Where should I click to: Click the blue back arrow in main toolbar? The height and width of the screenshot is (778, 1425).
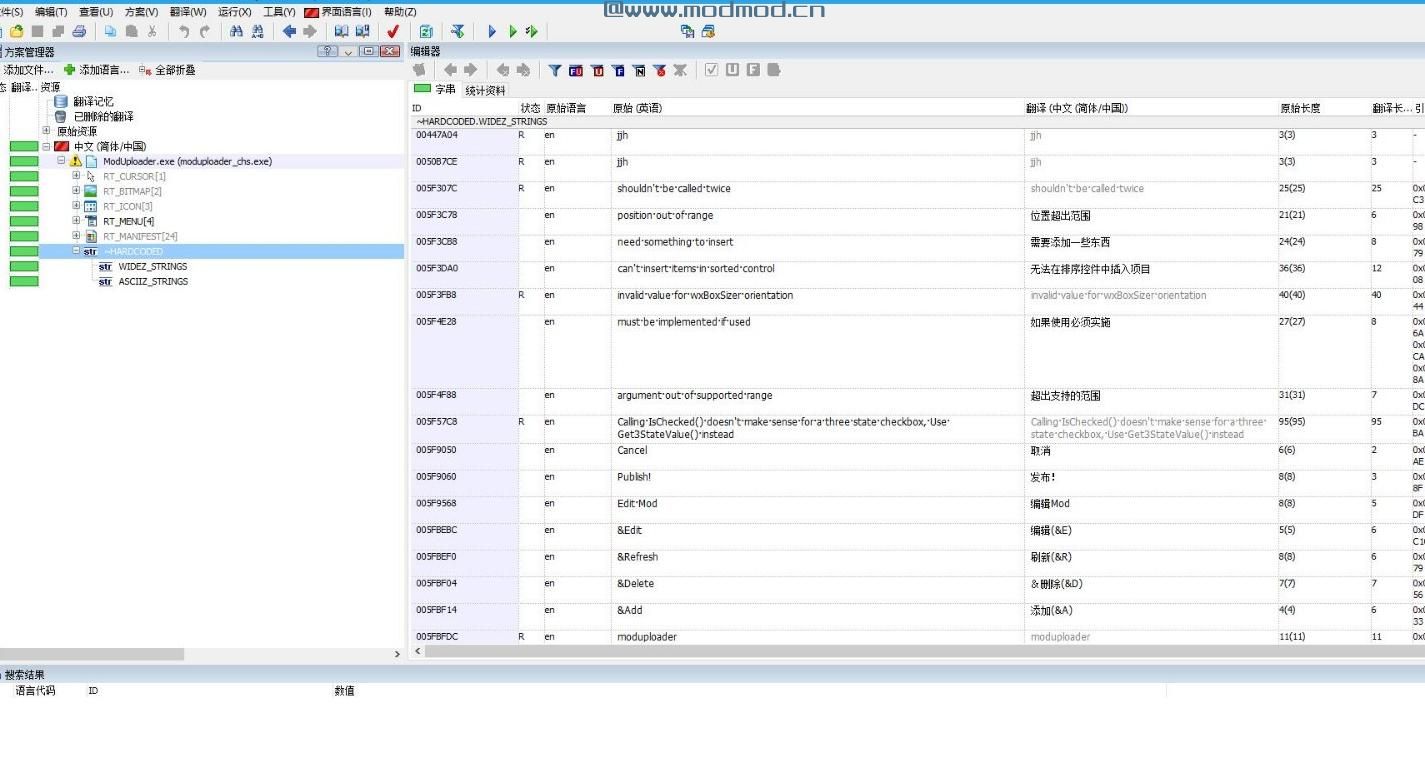coord(289,32)
